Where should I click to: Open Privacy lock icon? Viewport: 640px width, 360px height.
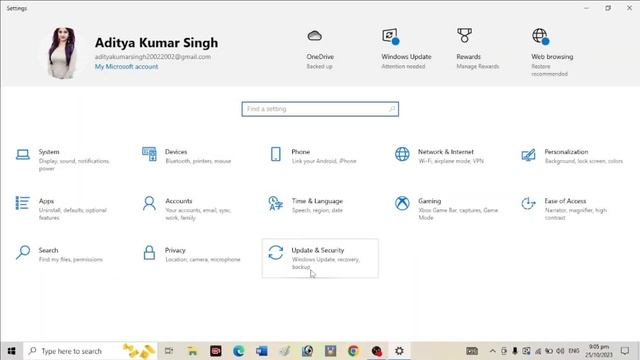point(149,252)
